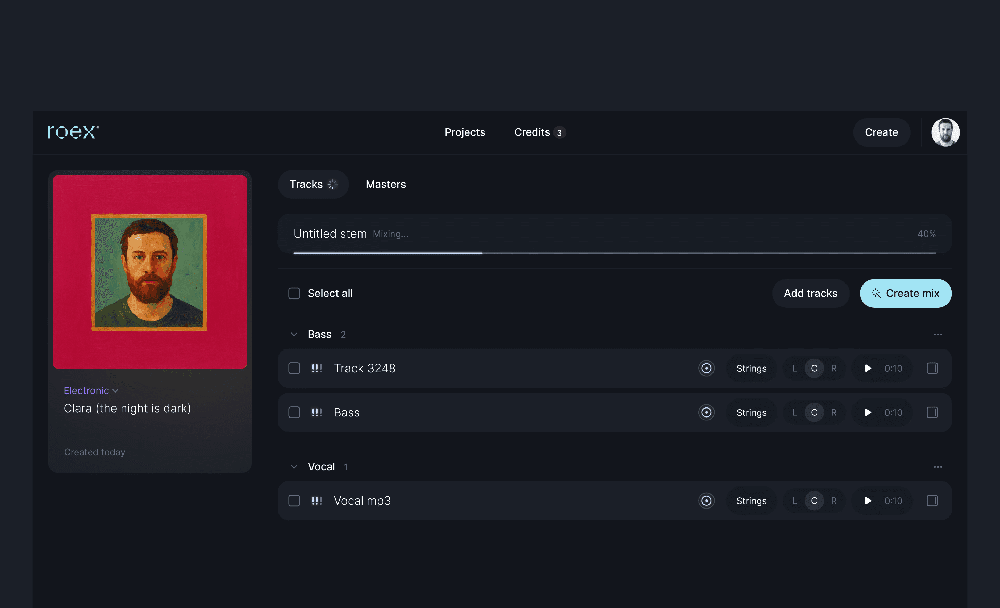Open side panel icon for Vocal mp3
Screen dimensions: 1000x608
coord(932,501)
